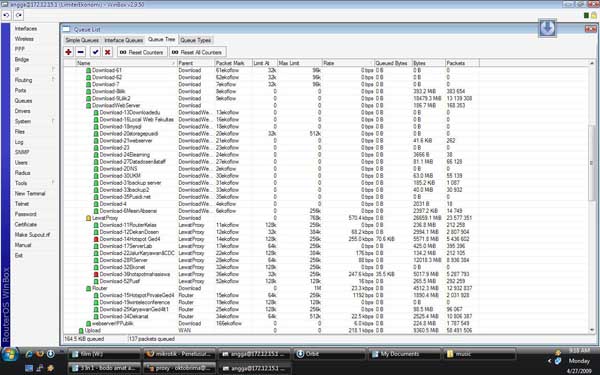
Task: Open the mikrotik Firefox taskbar button
Action: click(x=180, y=354)
